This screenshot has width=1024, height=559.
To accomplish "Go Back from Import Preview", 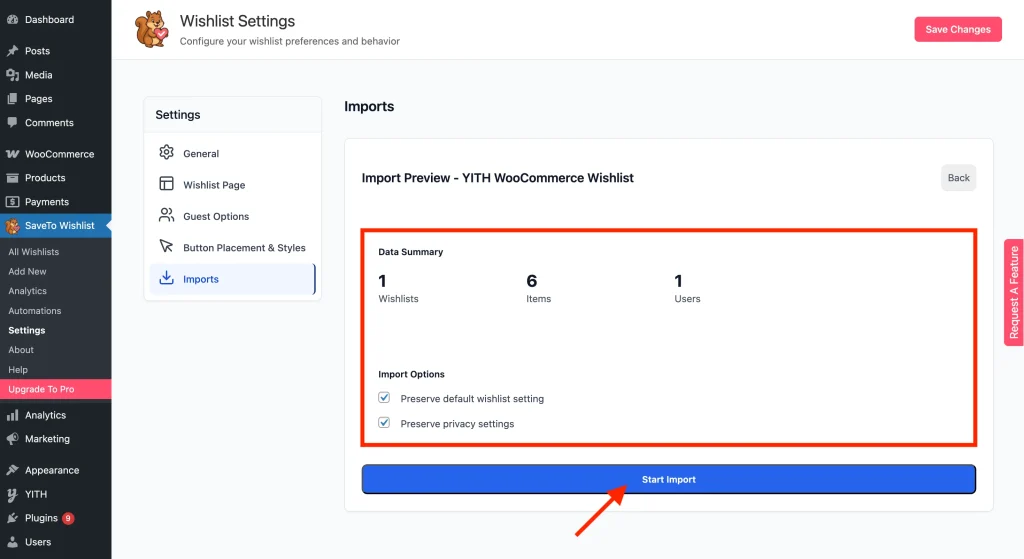I will [x=958, y=178].
